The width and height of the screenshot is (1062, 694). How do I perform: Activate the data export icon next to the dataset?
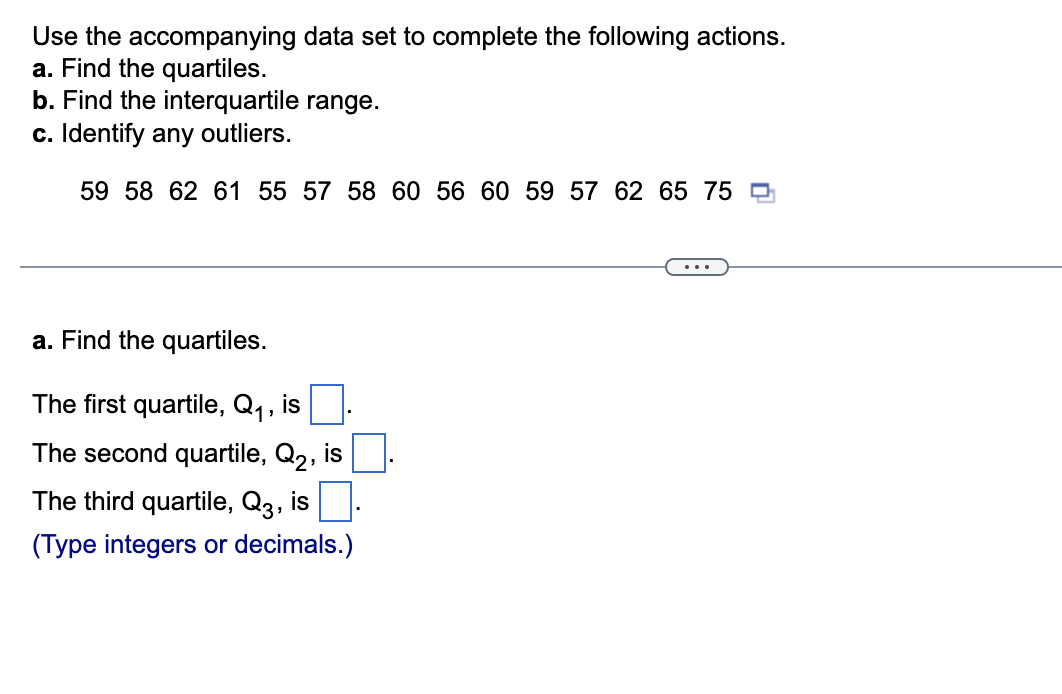[x=762, y=194]
